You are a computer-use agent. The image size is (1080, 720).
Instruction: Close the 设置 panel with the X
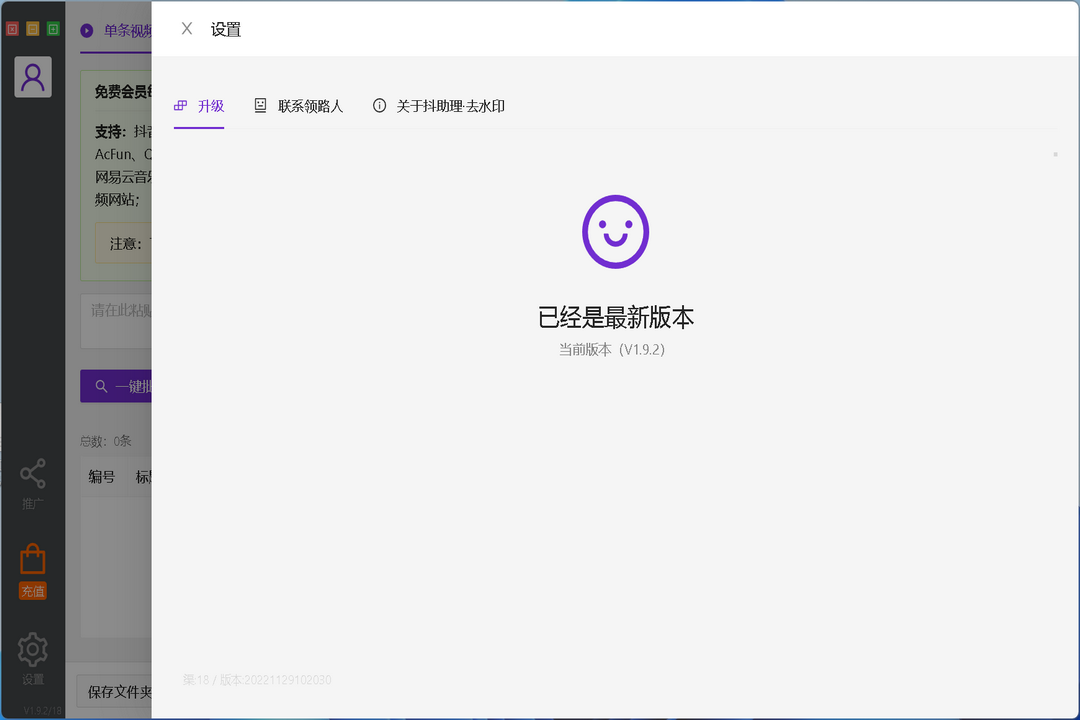[x=186, y=29]
